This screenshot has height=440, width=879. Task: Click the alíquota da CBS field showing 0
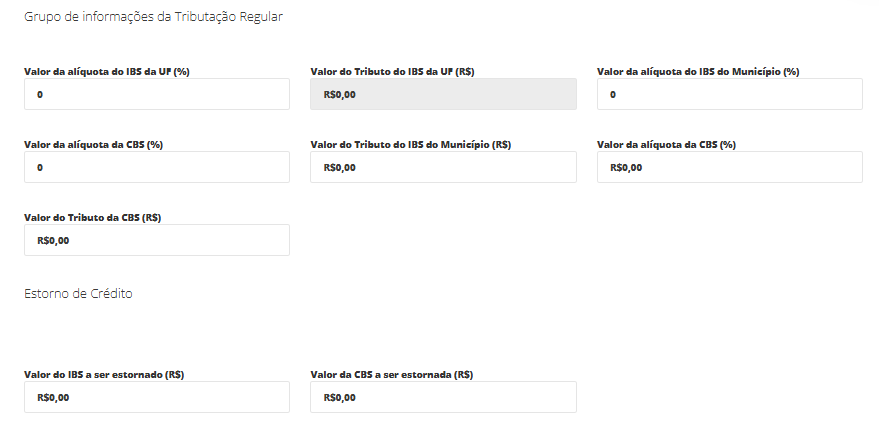pos(156,167)
